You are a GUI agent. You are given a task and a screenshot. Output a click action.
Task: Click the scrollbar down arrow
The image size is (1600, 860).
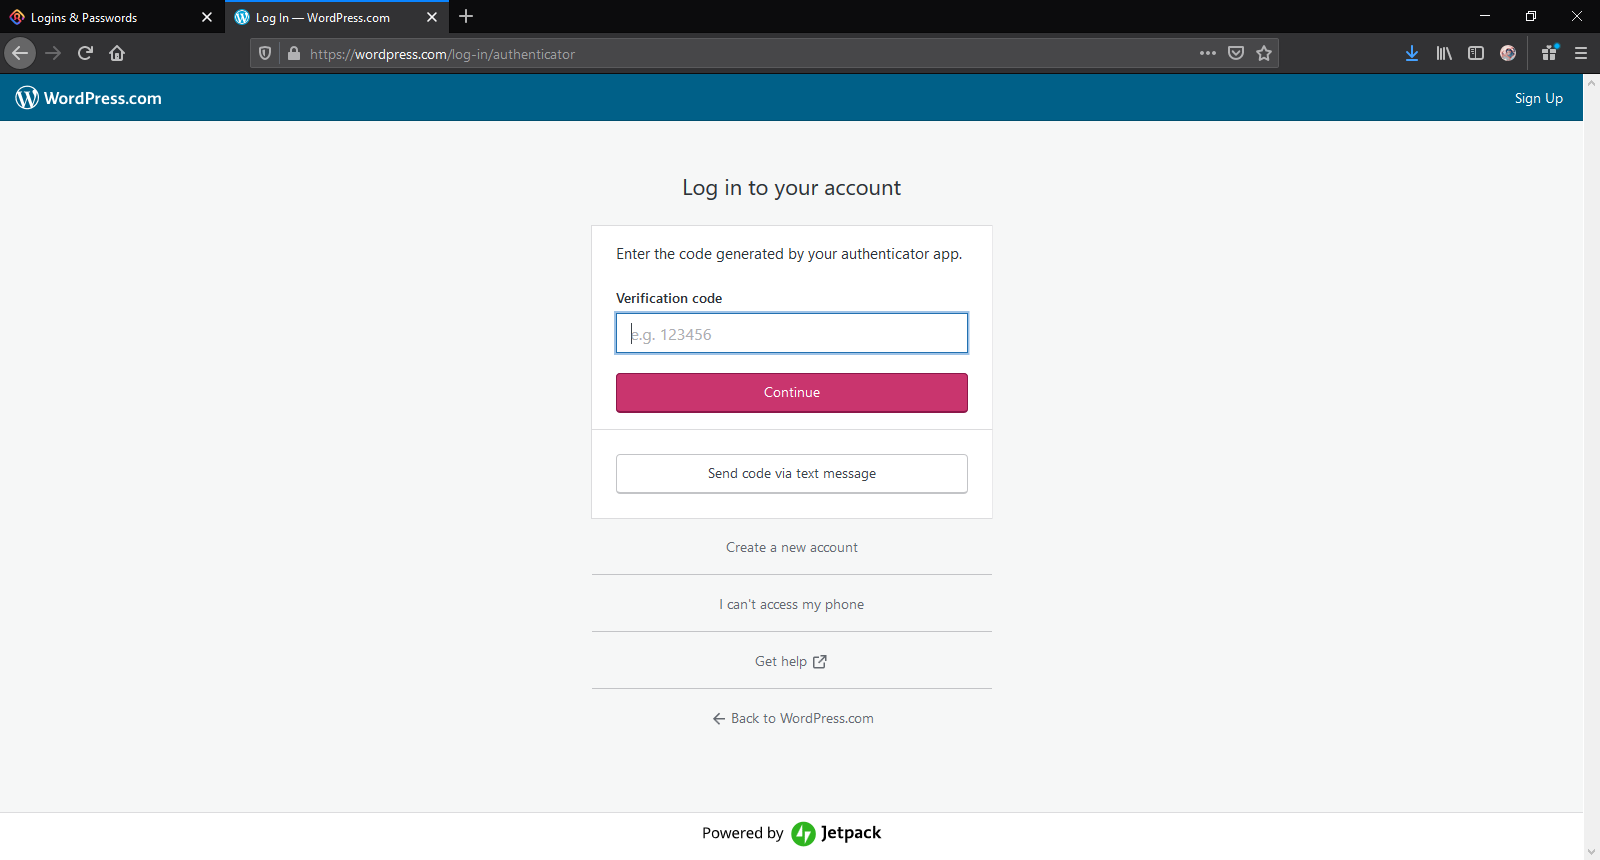pyautogui.click(x=1591, y=852)
